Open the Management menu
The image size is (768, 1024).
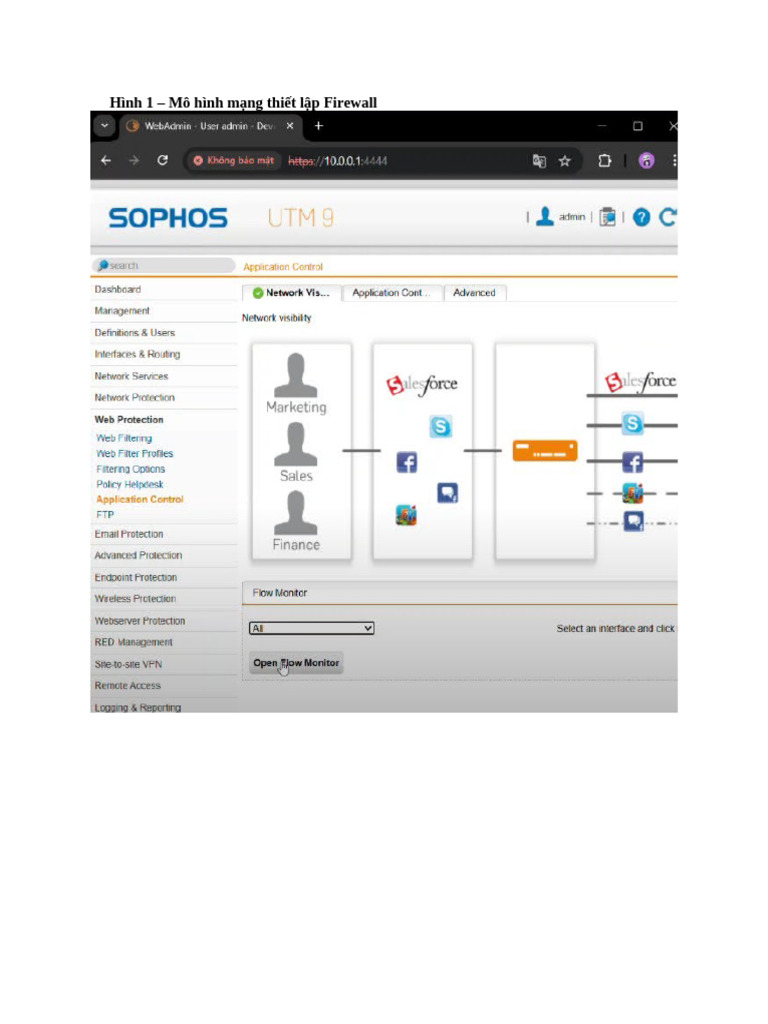point(122,311)
